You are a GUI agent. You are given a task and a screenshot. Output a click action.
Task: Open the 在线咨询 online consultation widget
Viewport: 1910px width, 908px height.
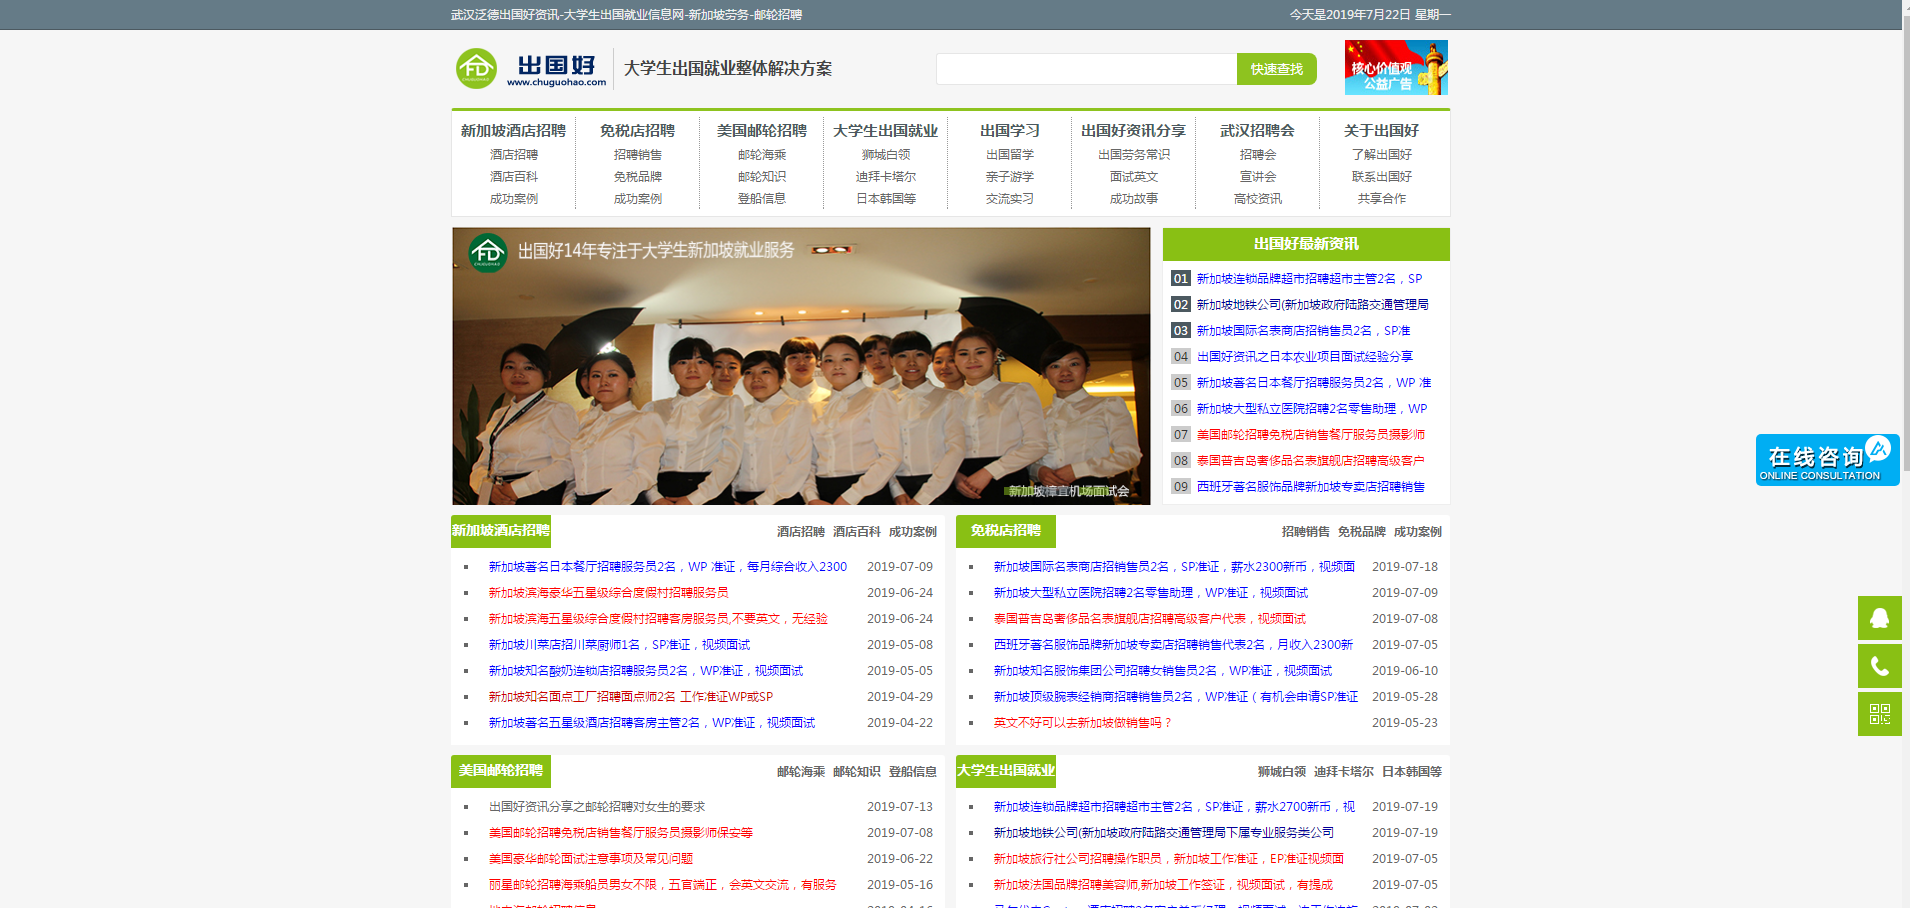pos(1827,460)
